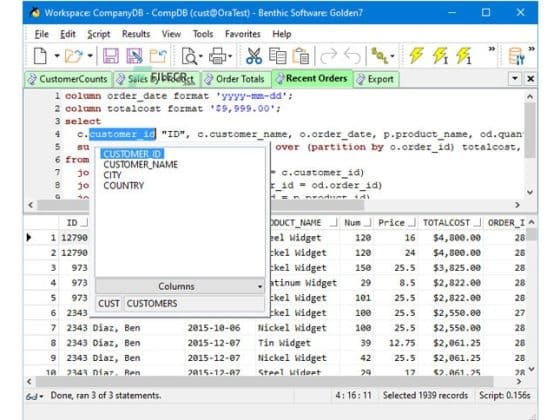Expand the dropdown arrow beside the Open folder icon
The width and height of the screenshot is (560, 420).
pyautogui.click(x=90, y=56)
